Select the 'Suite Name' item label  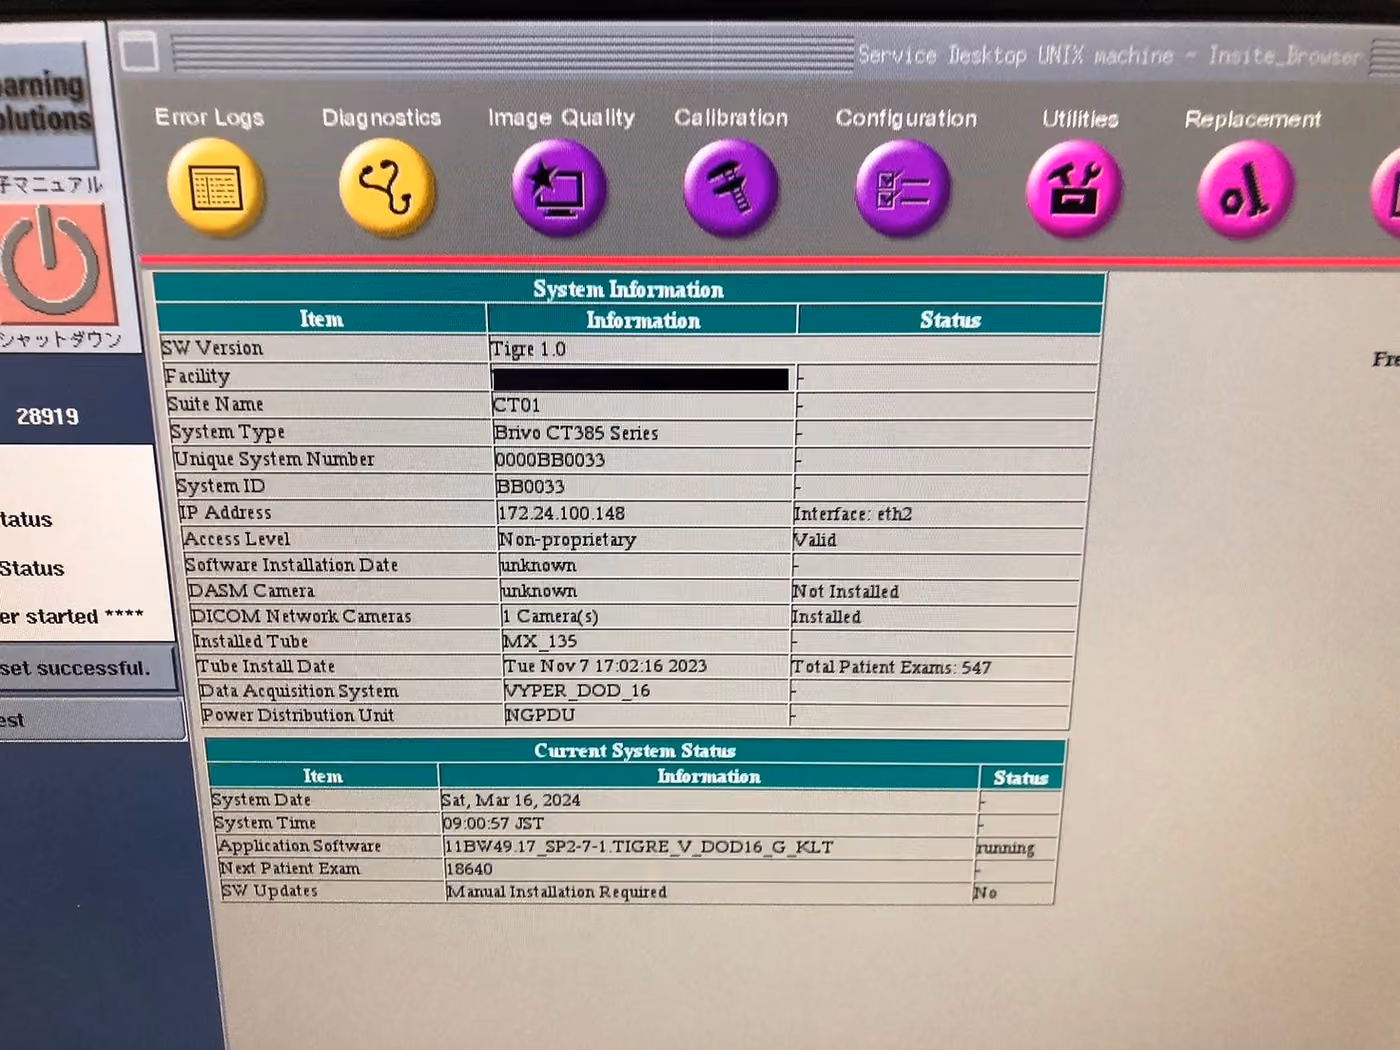click(215, 404)
